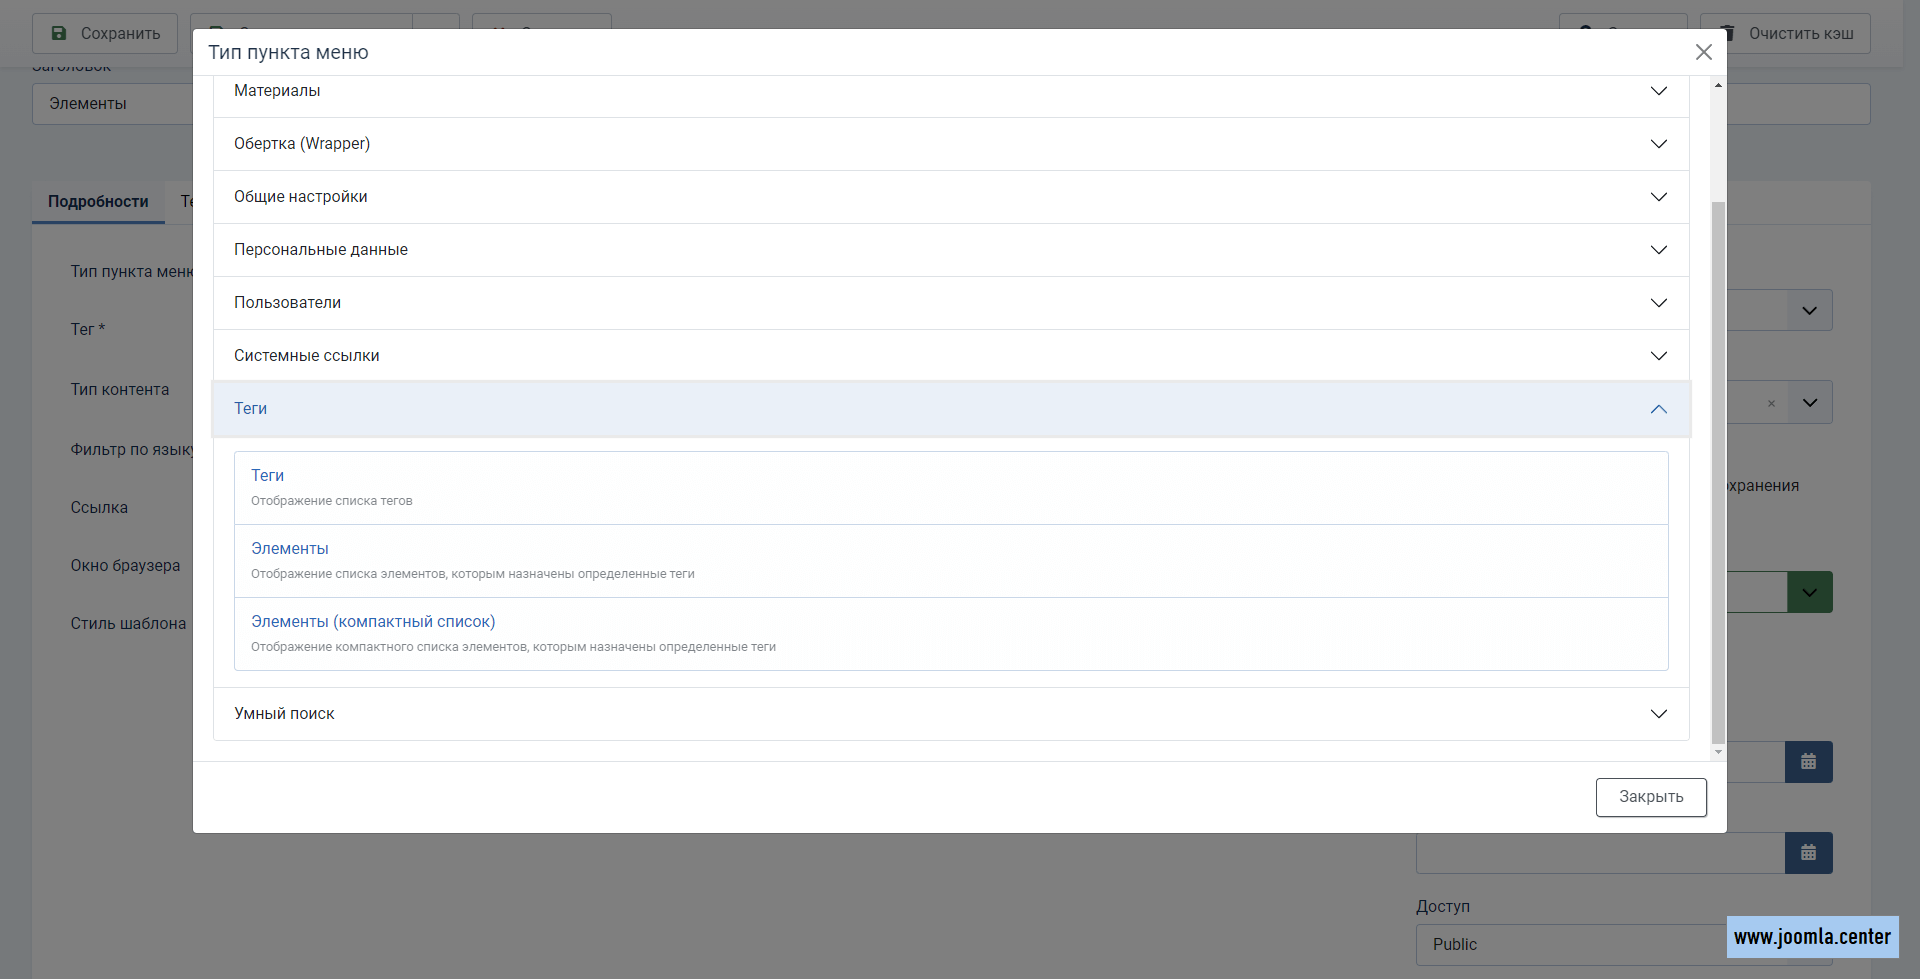
Task: Click the dialog's vertical scrollbar
Action: point(1718,470)
